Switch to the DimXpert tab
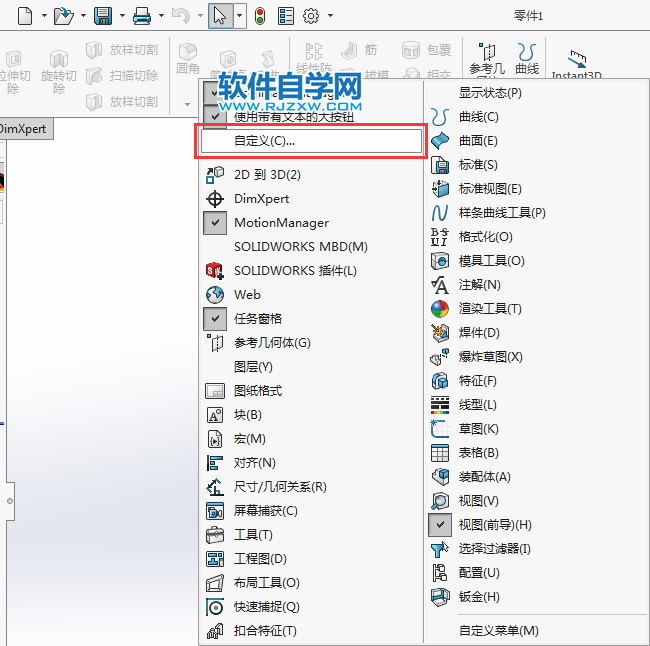Viewport: 650px width, 646px height. [x=25, y=129]
